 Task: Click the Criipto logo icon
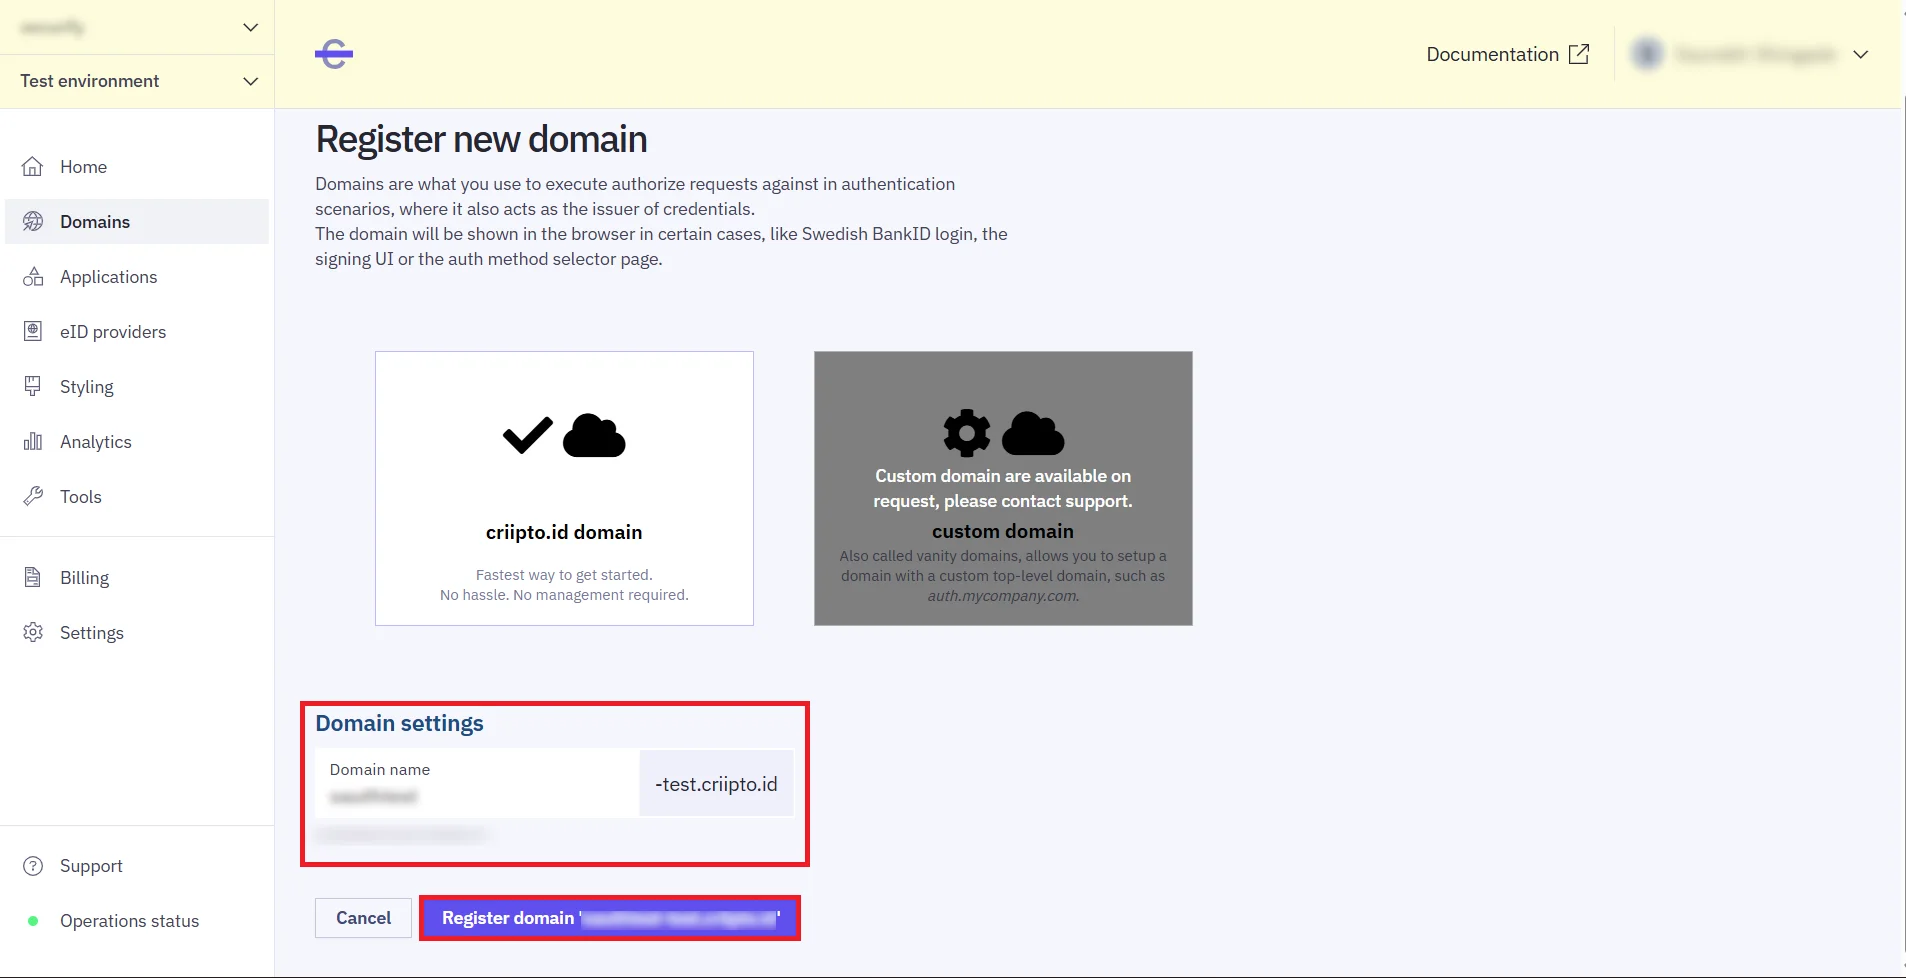pos(334,54)
